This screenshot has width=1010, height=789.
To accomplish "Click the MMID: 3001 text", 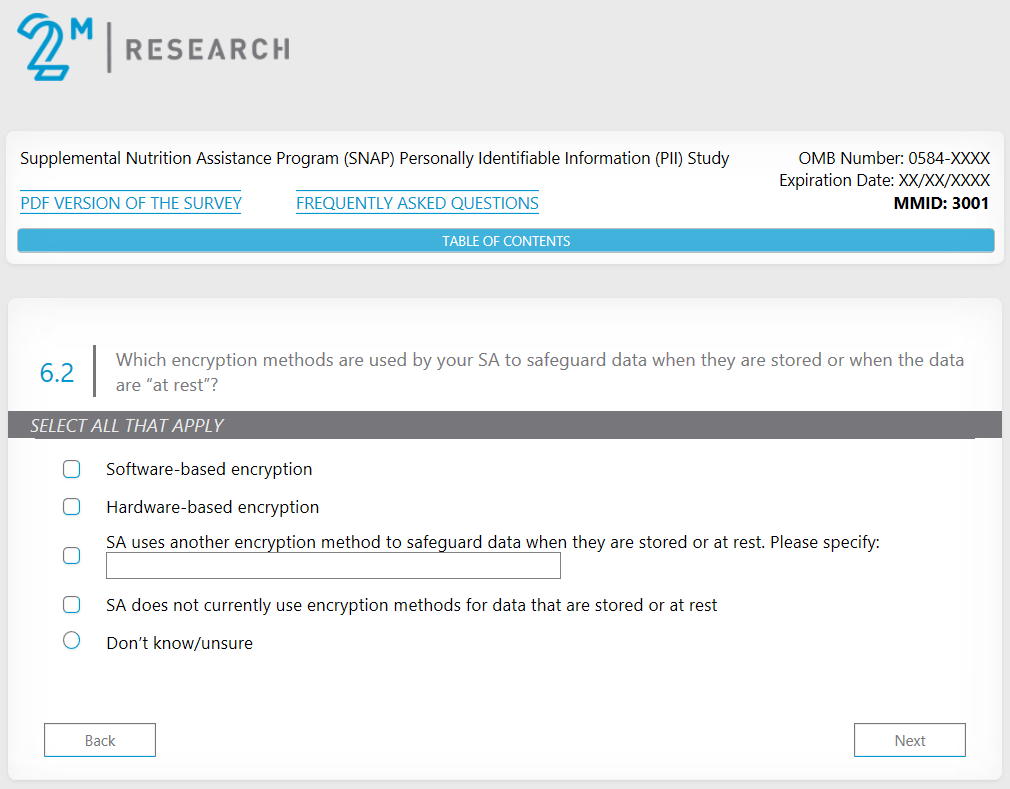I will pos(940,204).
